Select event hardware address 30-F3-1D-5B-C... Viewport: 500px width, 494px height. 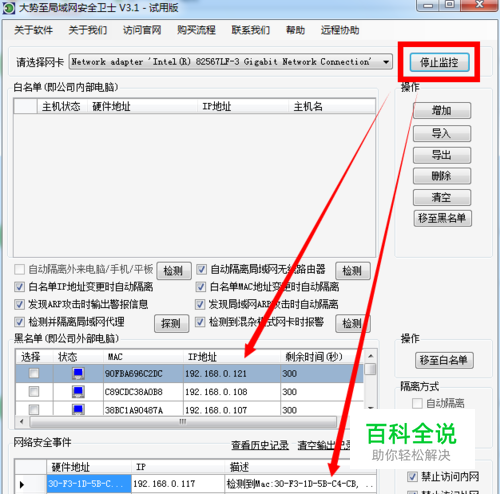89,484
